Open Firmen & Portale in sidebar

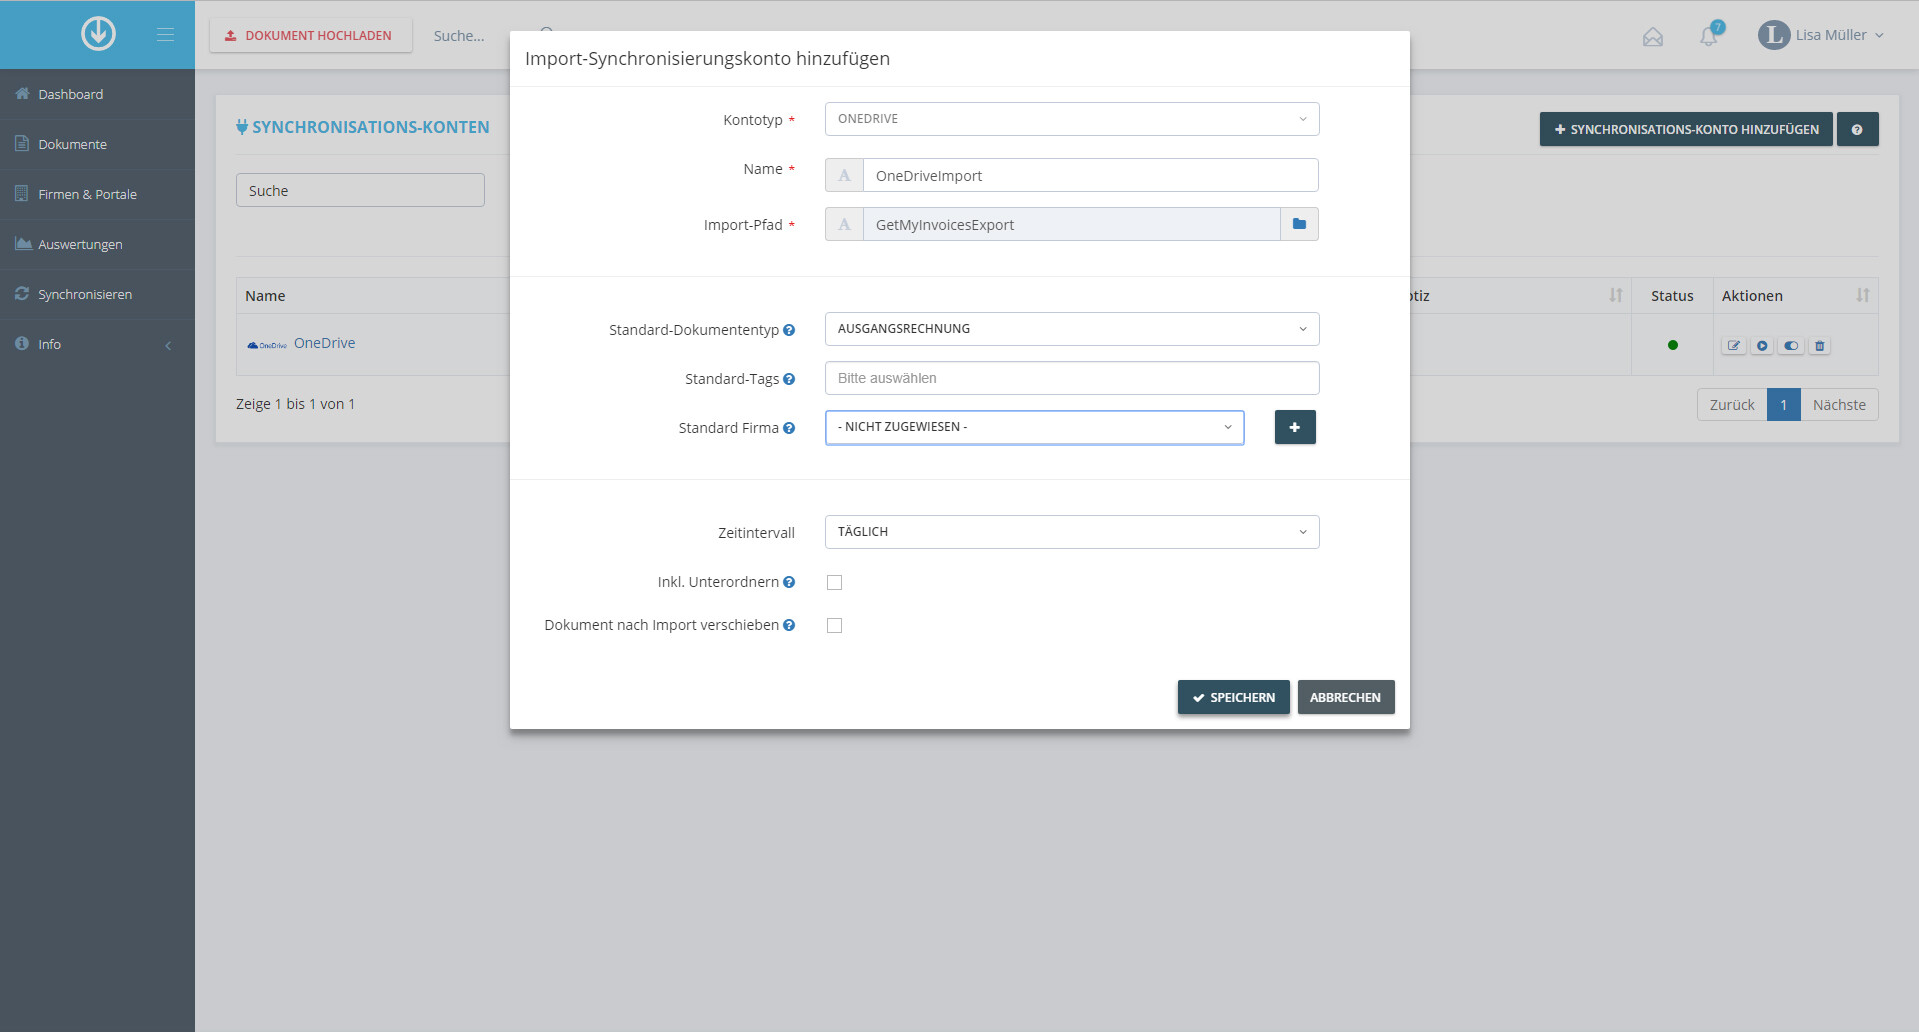tap(97, 194)
